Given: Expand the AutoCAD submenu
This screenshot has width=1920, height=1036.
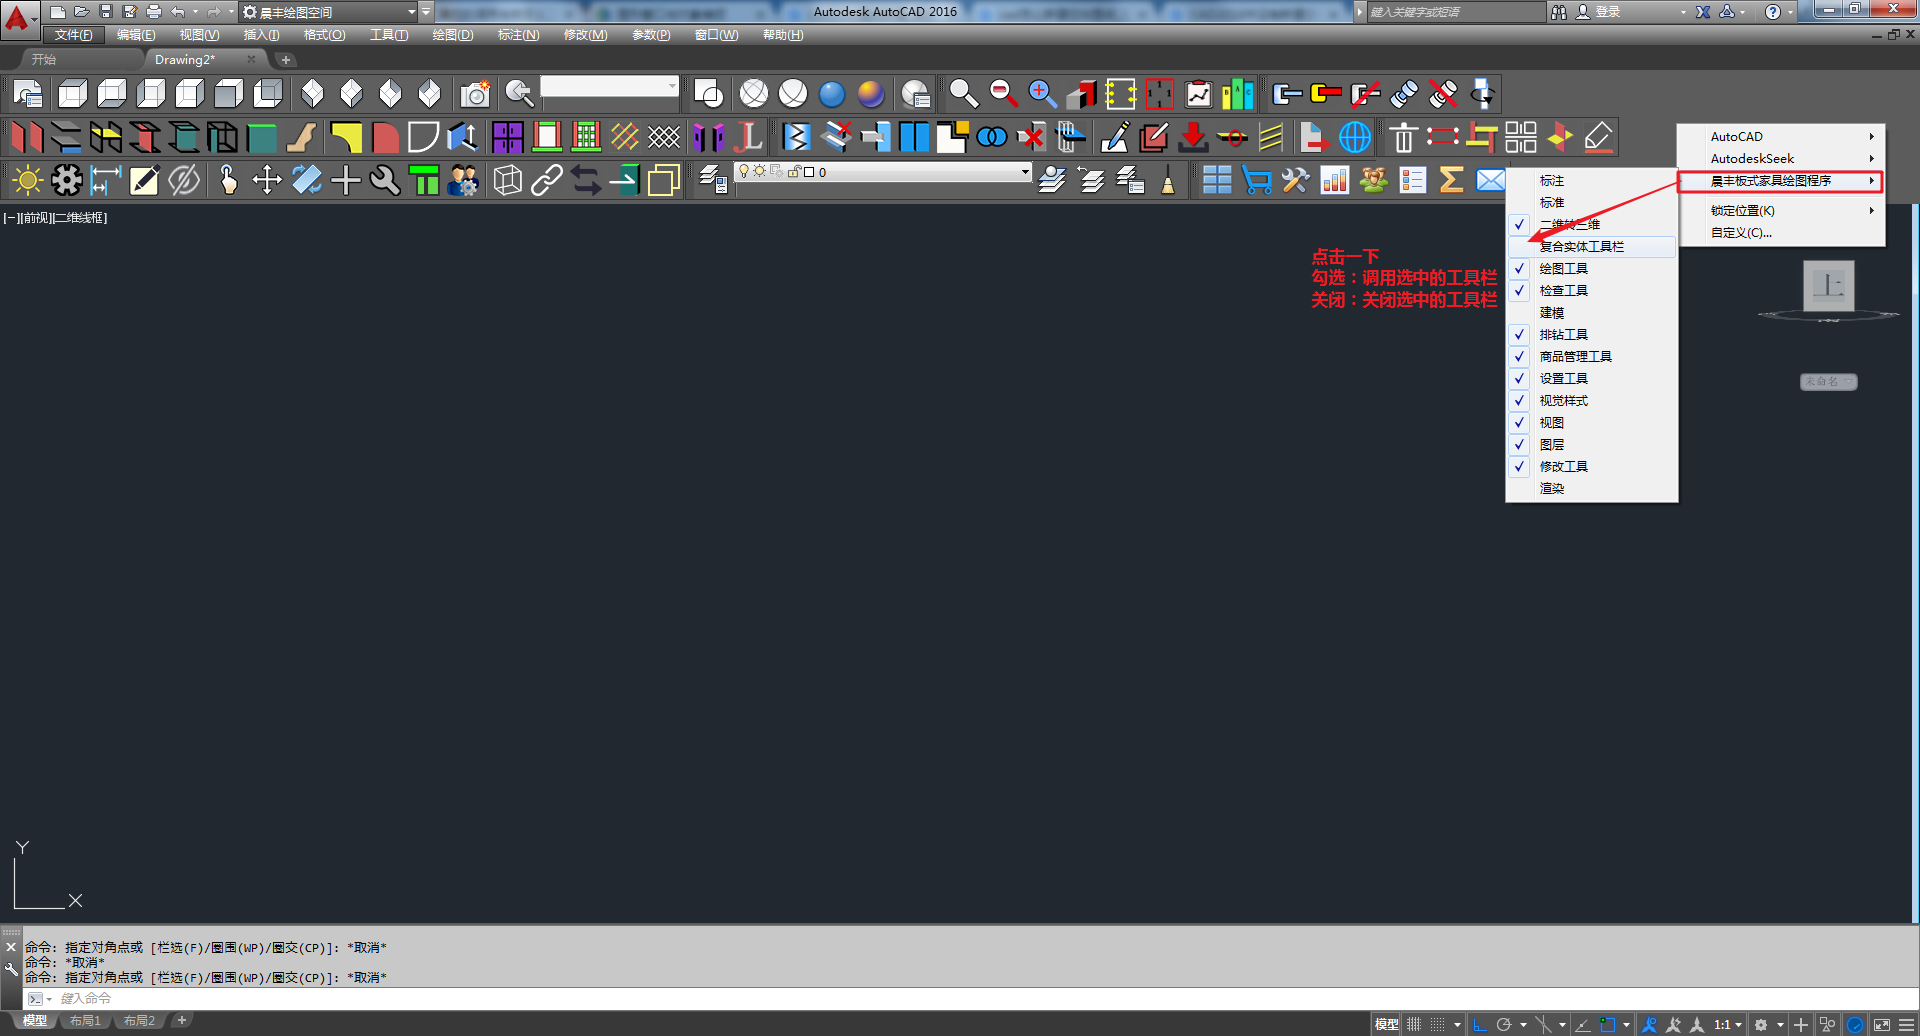Looking at the screenshot, I should 1781,137.
